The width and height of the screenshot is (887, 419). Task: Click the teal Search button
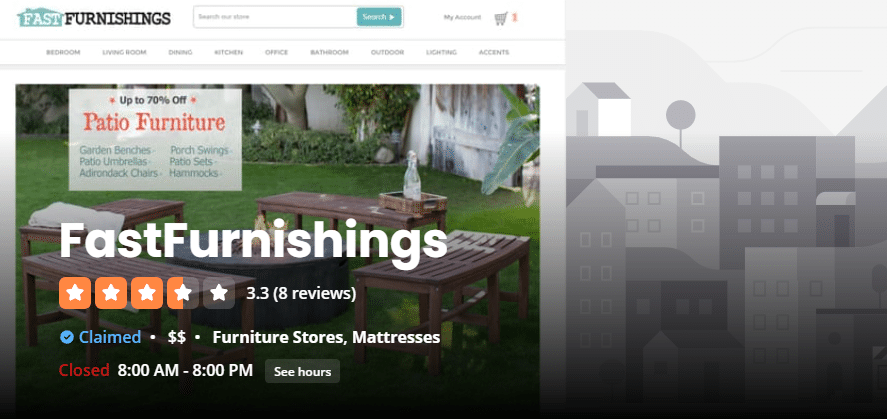click(x=379, y=17)
